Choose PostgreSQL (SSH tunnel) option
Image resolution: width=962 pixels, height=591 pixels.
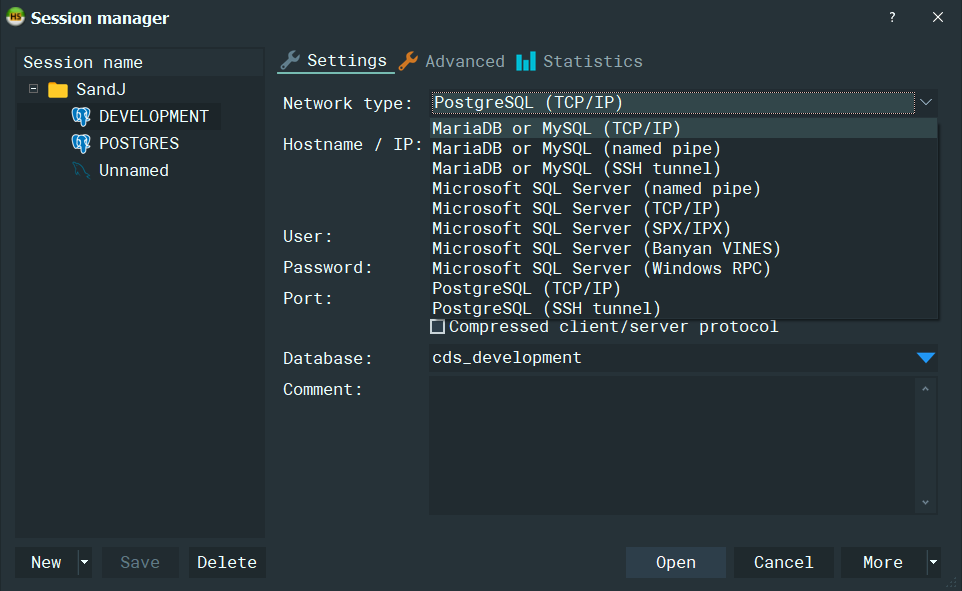click(684, 308)
